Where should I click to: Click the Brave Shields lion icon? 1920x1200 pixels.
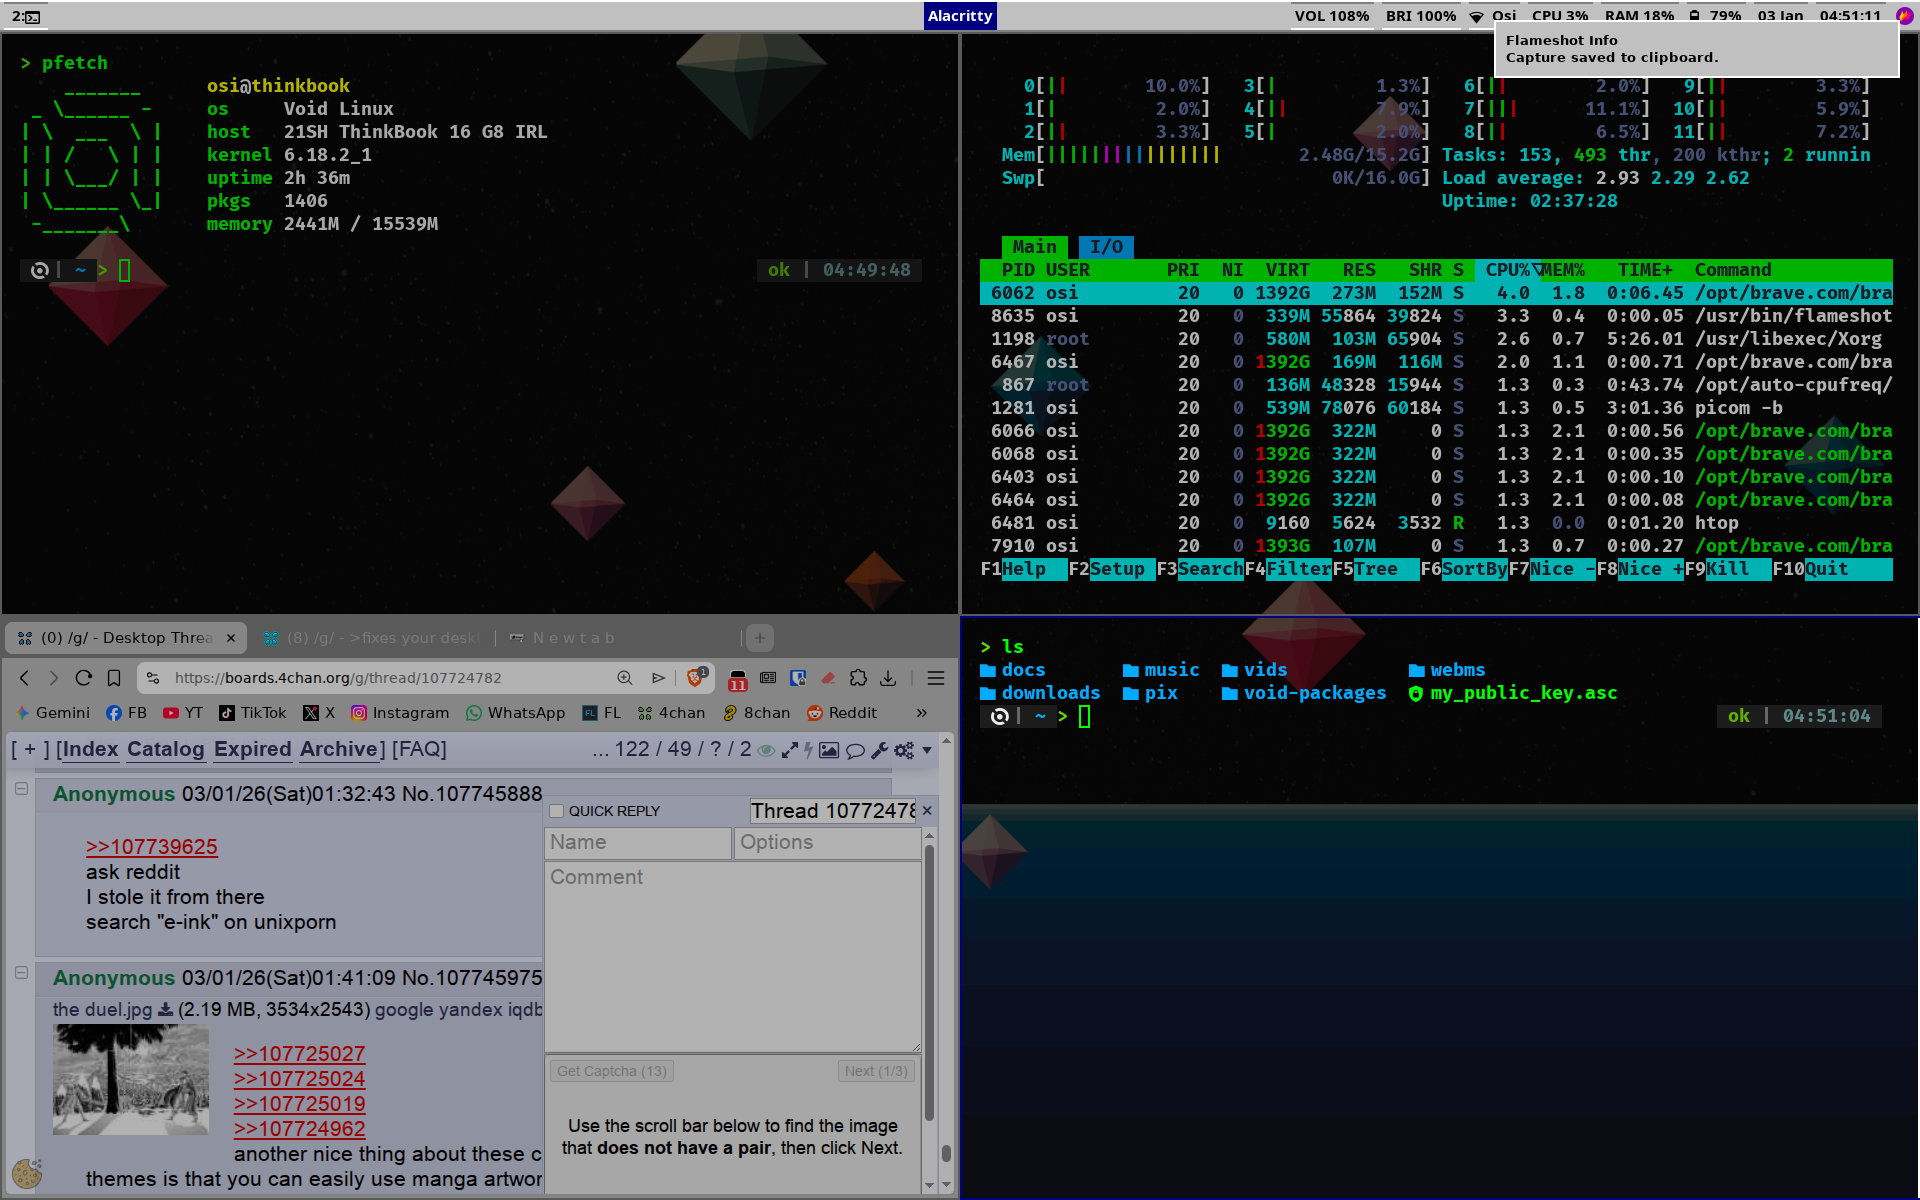695,678
